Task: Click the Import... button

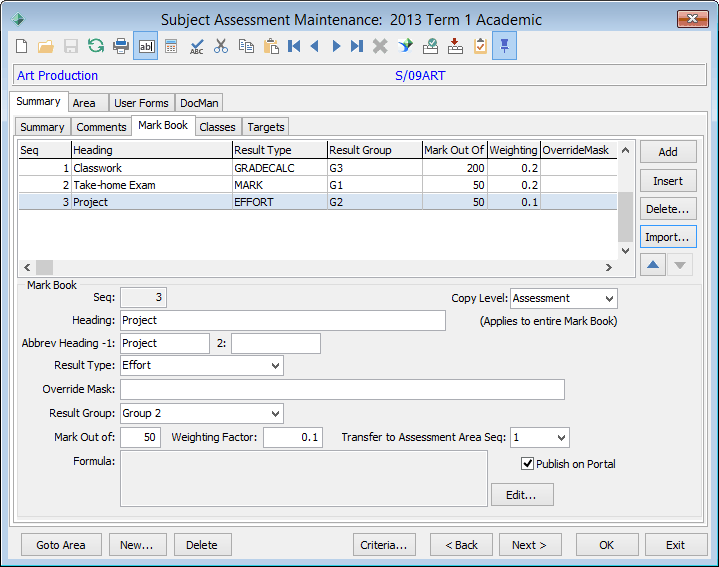Action: click(668, 237)
